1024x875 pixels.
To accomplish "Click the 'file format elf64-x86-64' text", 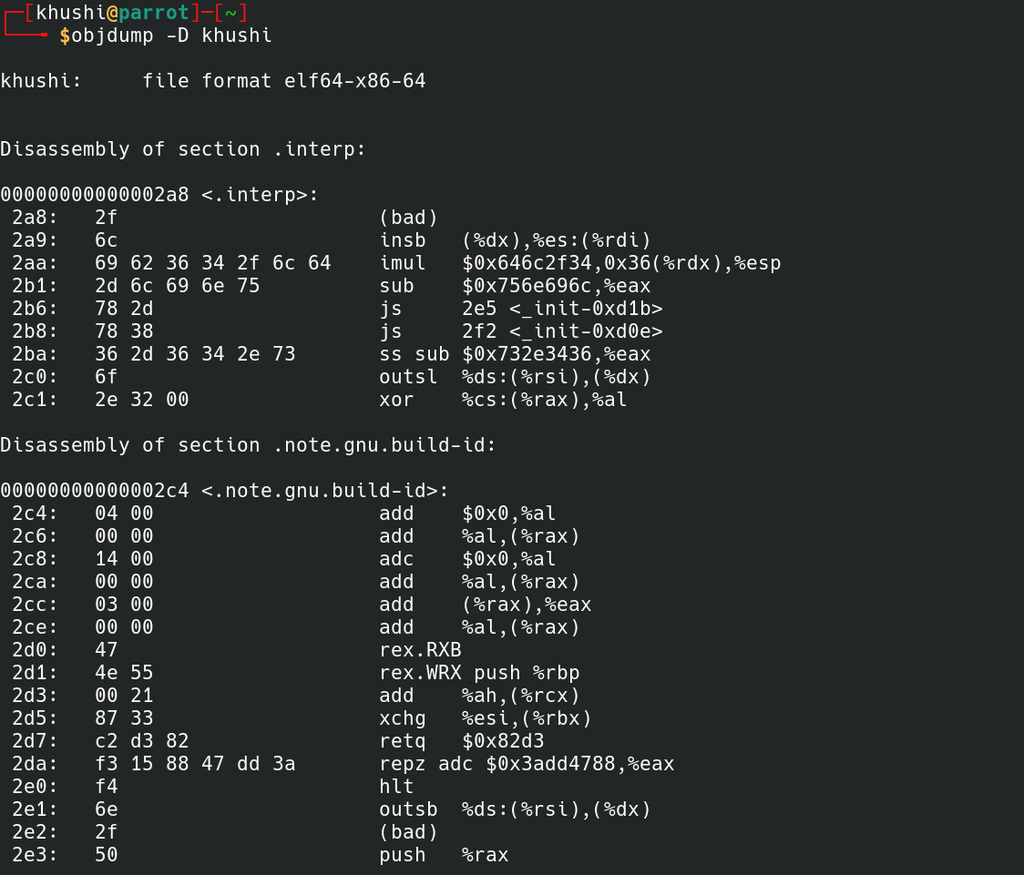I will [284, 81].
